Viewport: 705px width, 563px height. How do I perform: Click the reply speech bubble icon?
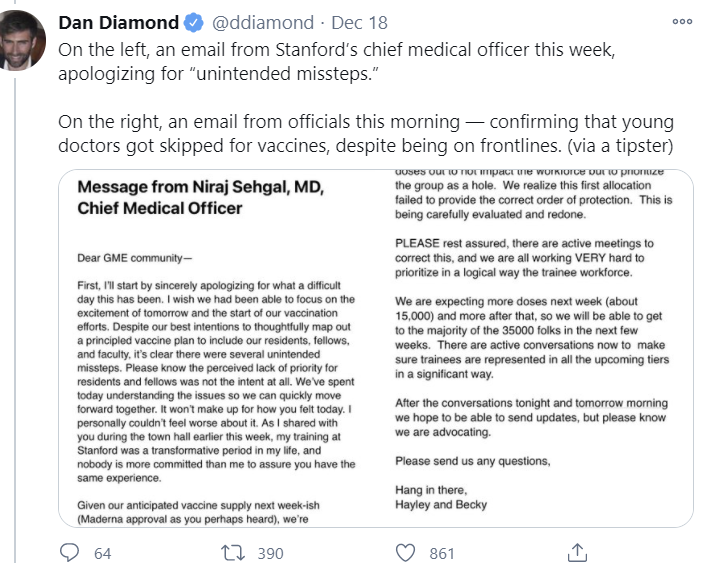(x=69, y=552)
